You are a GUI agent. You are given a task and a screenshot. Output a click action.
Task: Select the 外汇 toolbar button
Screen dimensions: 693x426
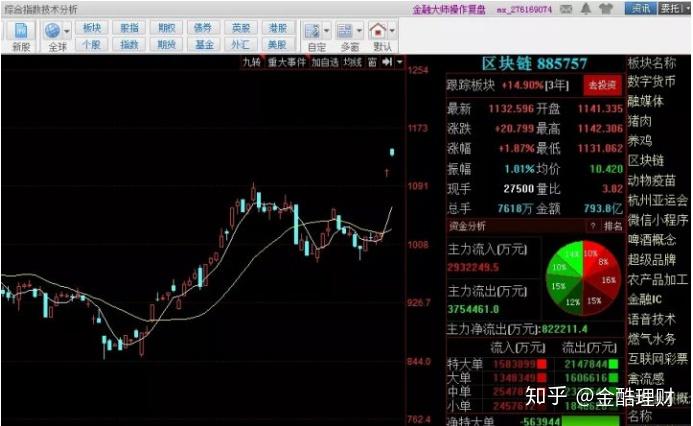pos(241,45)
